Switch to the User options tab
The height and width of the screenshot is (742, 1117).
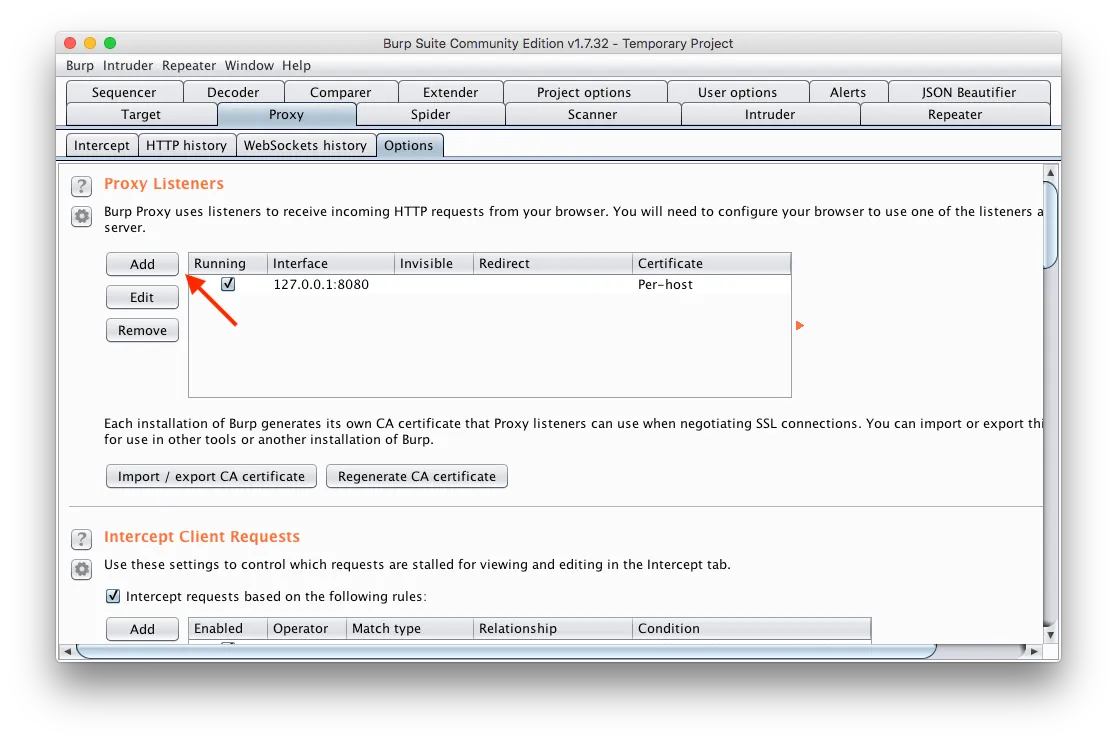click(737, 92)
